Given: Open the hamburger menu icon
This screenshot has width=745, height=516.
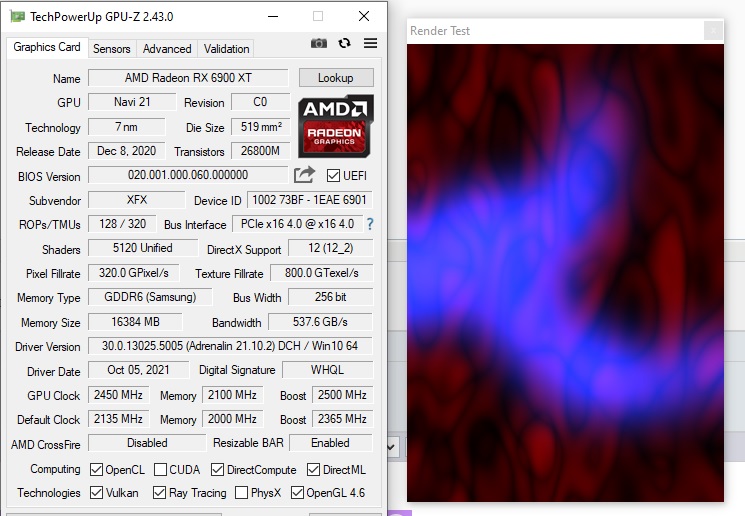Looking at the screenshot, I should (371, 43).
